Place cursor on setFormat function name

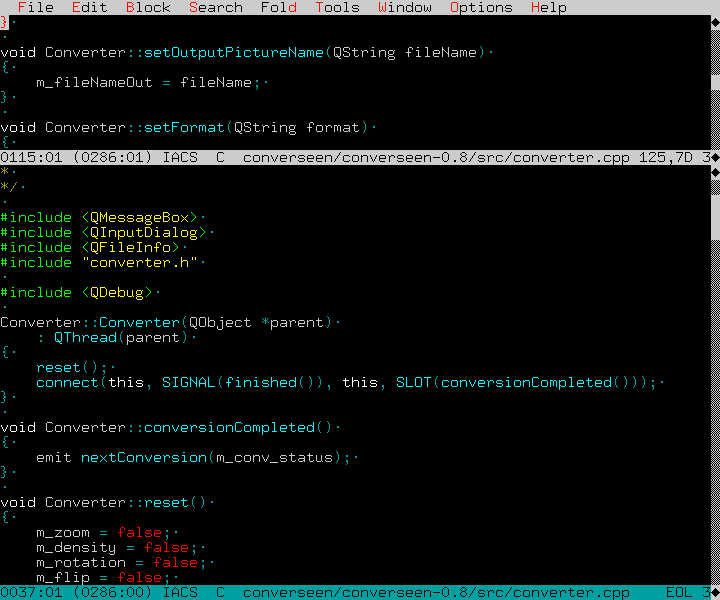(184, 127)
